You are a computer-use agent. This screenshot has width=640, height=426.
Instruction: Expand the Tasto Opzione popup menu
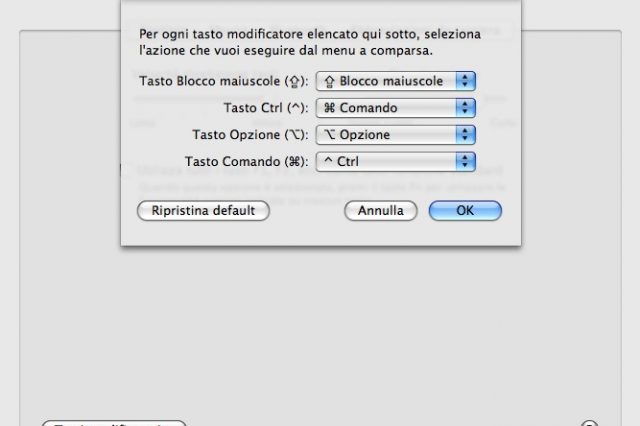pyautogui.click(x=394, y=134)
